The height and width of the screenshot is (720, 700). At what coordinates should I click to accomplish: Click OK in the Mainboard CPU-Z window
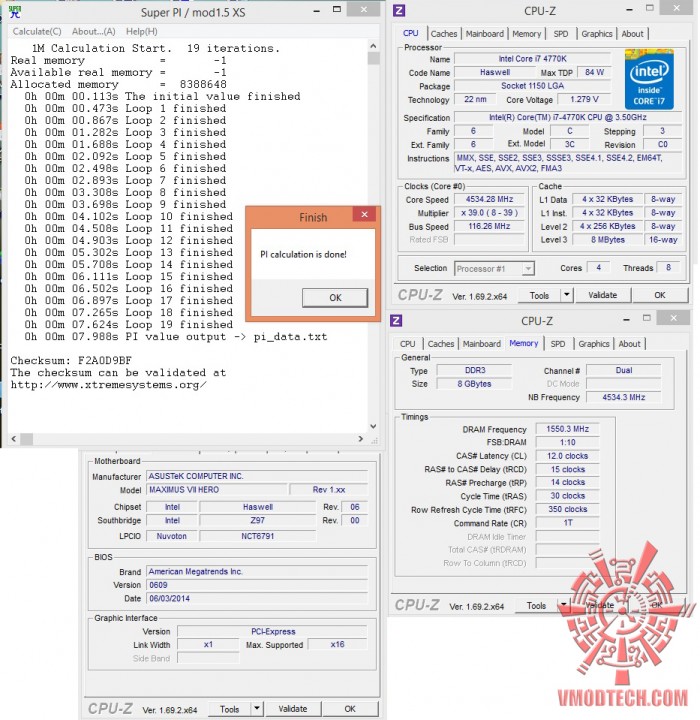tap(350, 709)
